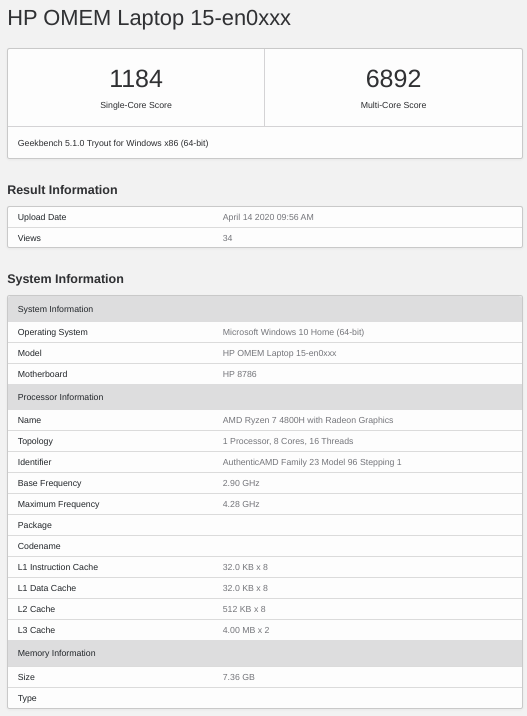Click the gray 'System Information' table header
527x716 pixels.
tap(265, 309)
